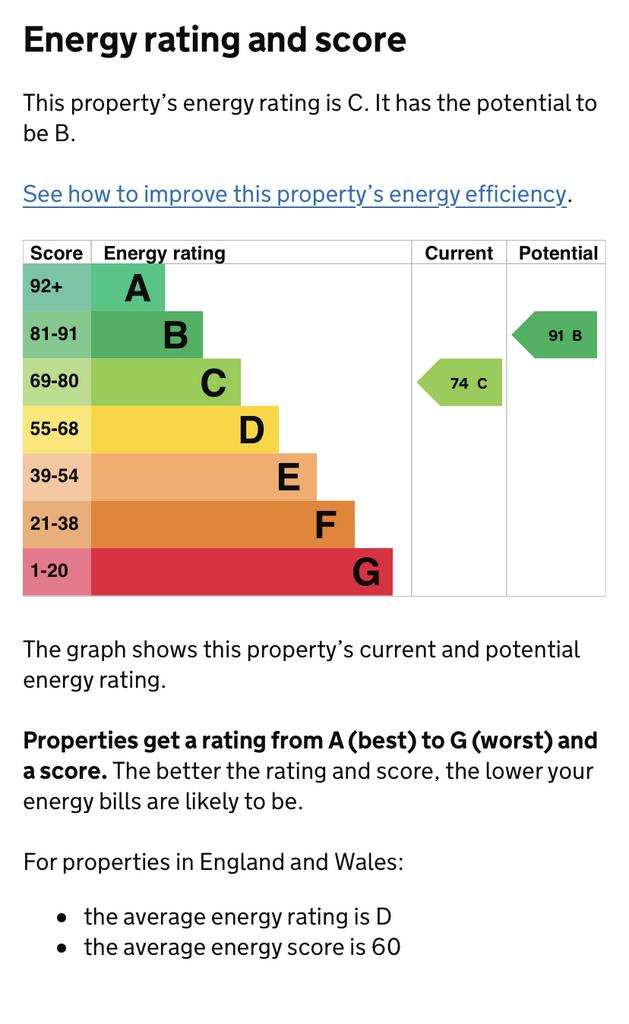Click the Energy rating and score heading

[215, 40]
